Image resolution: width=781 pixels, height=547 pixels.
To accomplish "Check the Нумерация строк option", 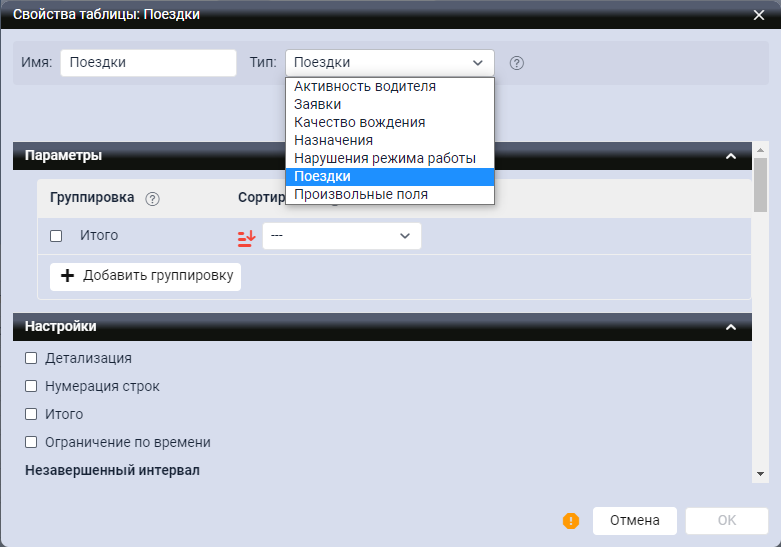I will pos(32,386).
